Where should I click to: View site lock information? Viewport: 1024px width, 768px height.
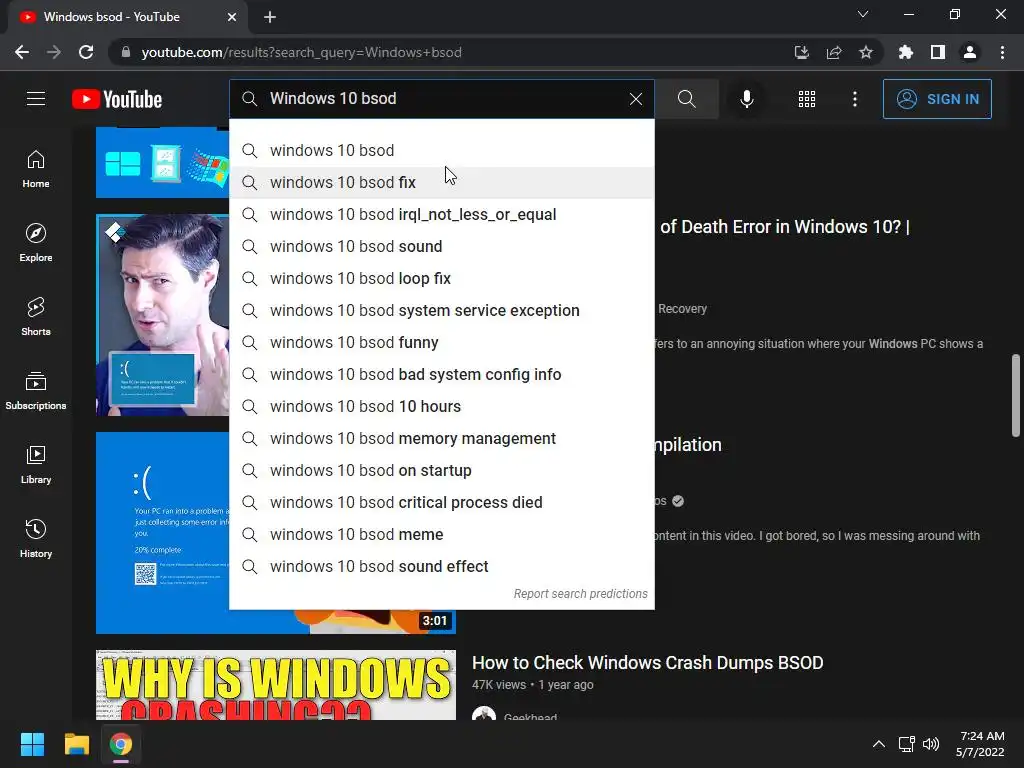click(x=126, y=52)
